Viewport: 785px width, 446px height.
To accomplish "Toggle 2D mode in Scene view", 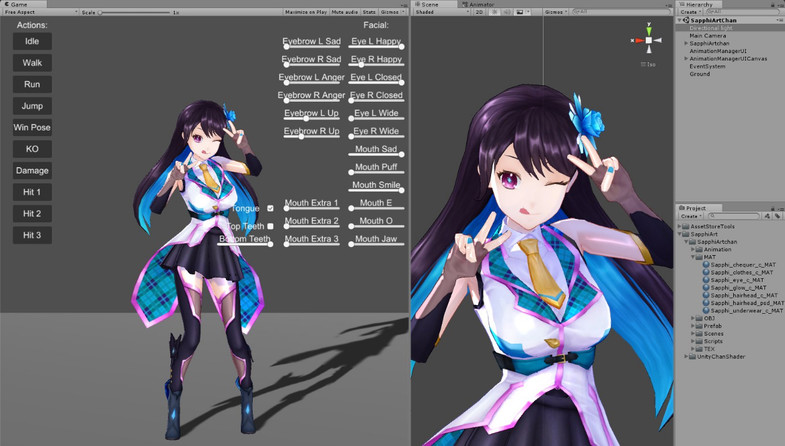I will (x=479, y=12).
